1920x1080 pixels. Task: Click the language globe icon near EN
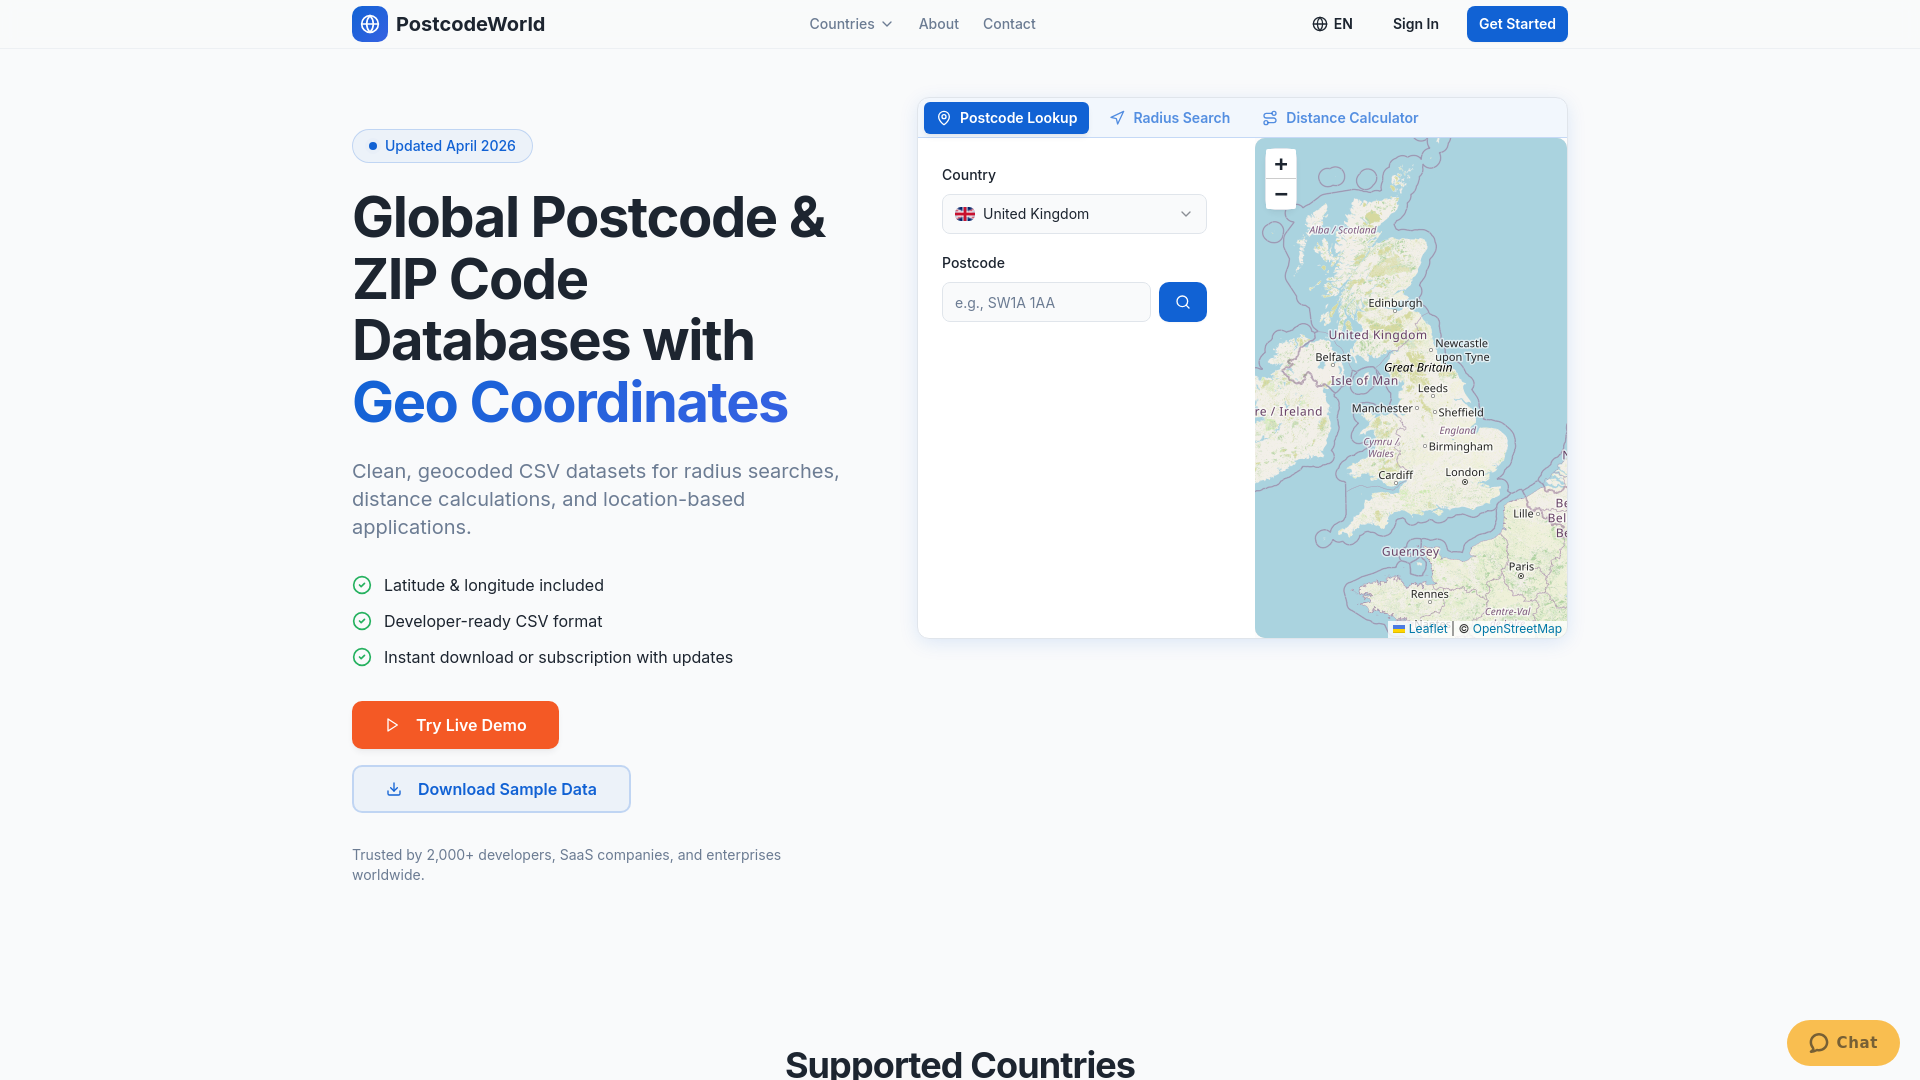(1320, 24)
